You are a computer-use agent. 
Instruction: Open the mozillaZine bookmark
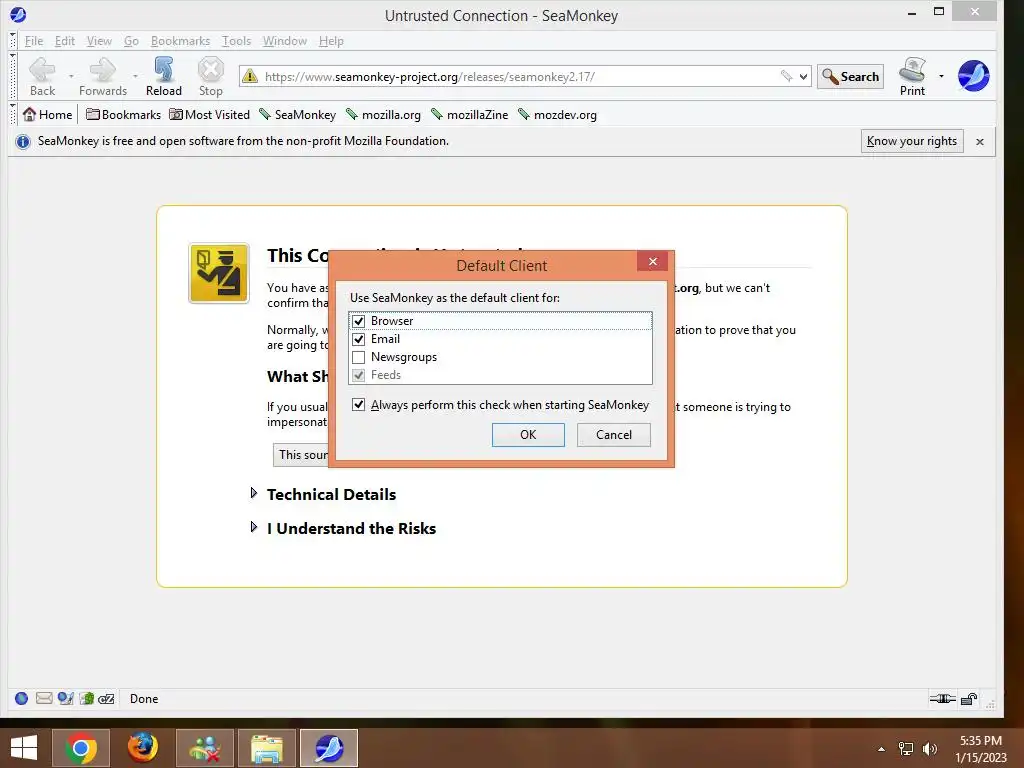pos(470,115)
